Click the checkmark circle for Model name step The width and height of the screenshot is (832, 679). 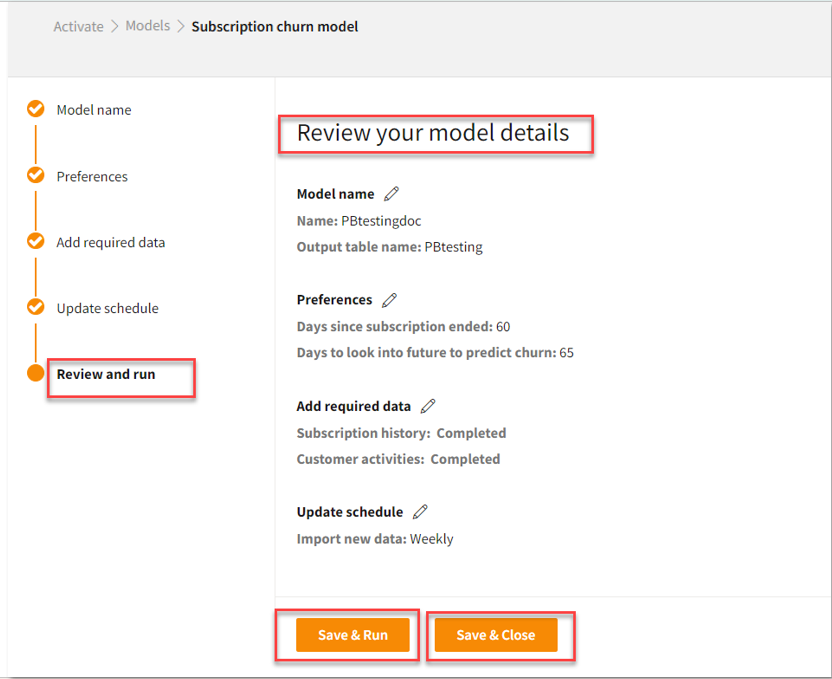pyautogui.click(x=36, y=109)
